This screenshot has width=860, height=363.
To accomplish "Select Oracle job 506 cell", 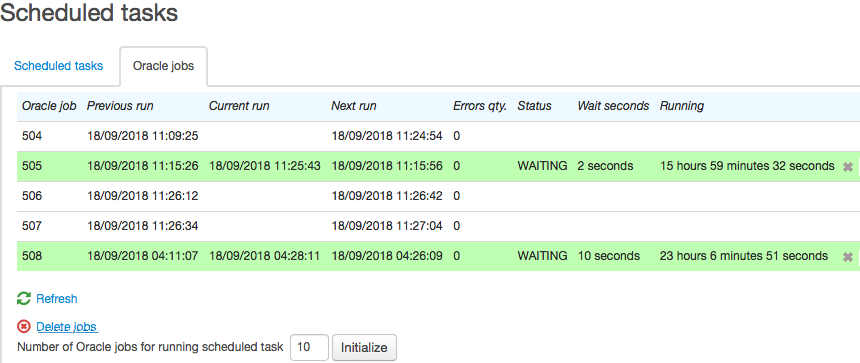I will (32, 196).
